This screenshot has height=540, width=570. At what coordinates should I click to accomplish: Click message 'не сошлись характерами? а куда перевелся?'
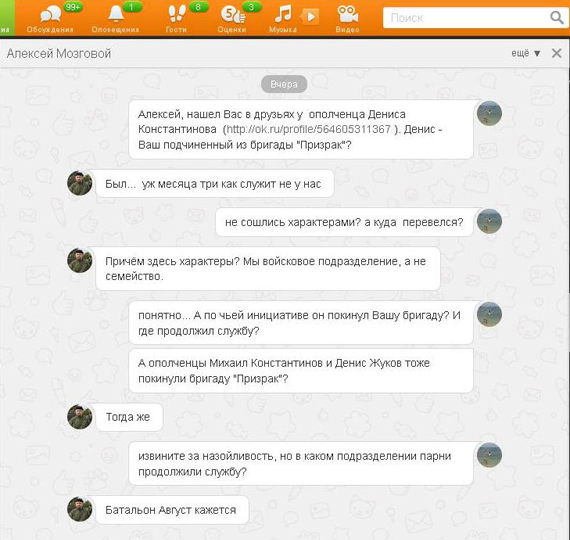tap(344, 222)
